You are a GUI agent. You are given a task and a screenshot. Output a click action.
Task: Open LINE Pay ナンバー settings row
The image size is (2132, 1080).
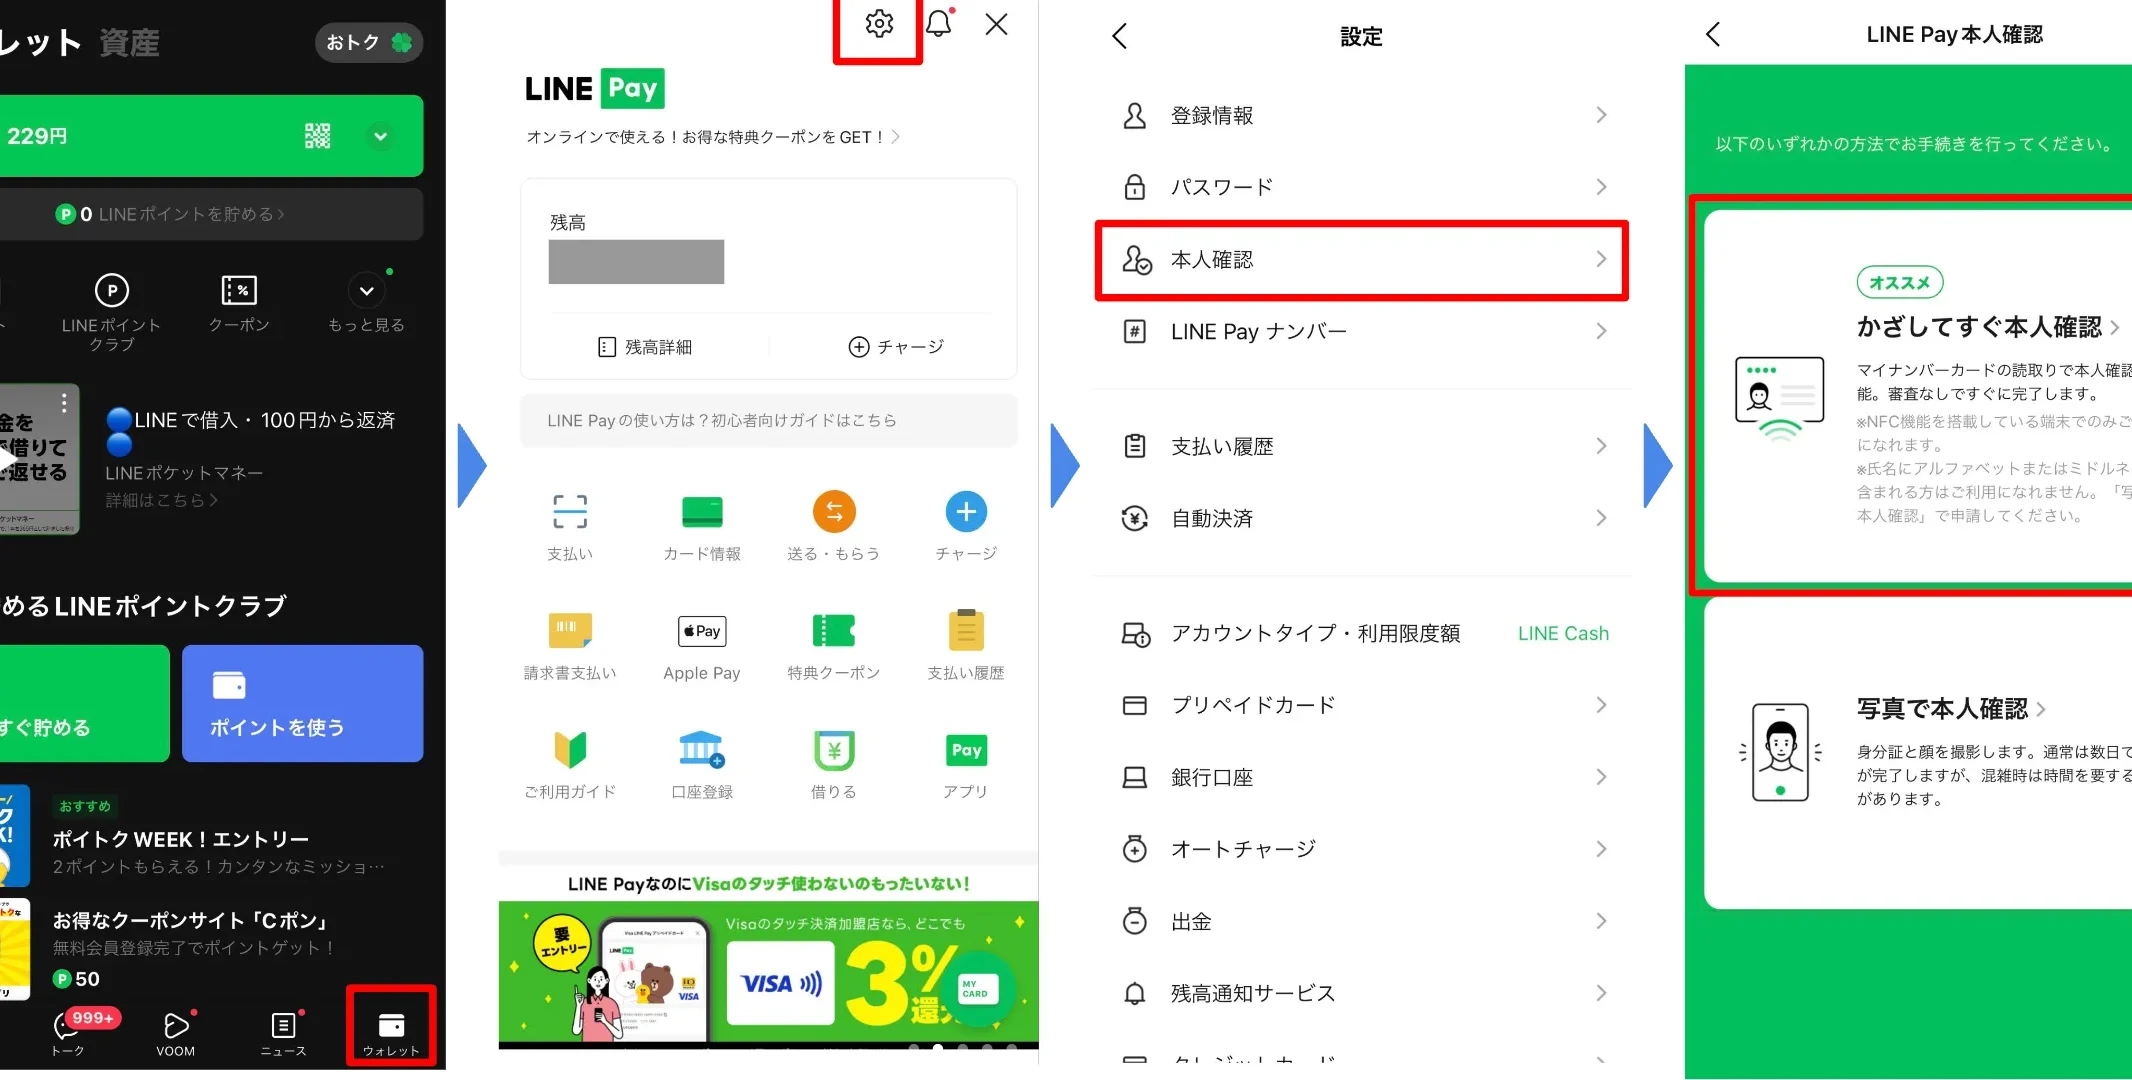(1363, 331)
